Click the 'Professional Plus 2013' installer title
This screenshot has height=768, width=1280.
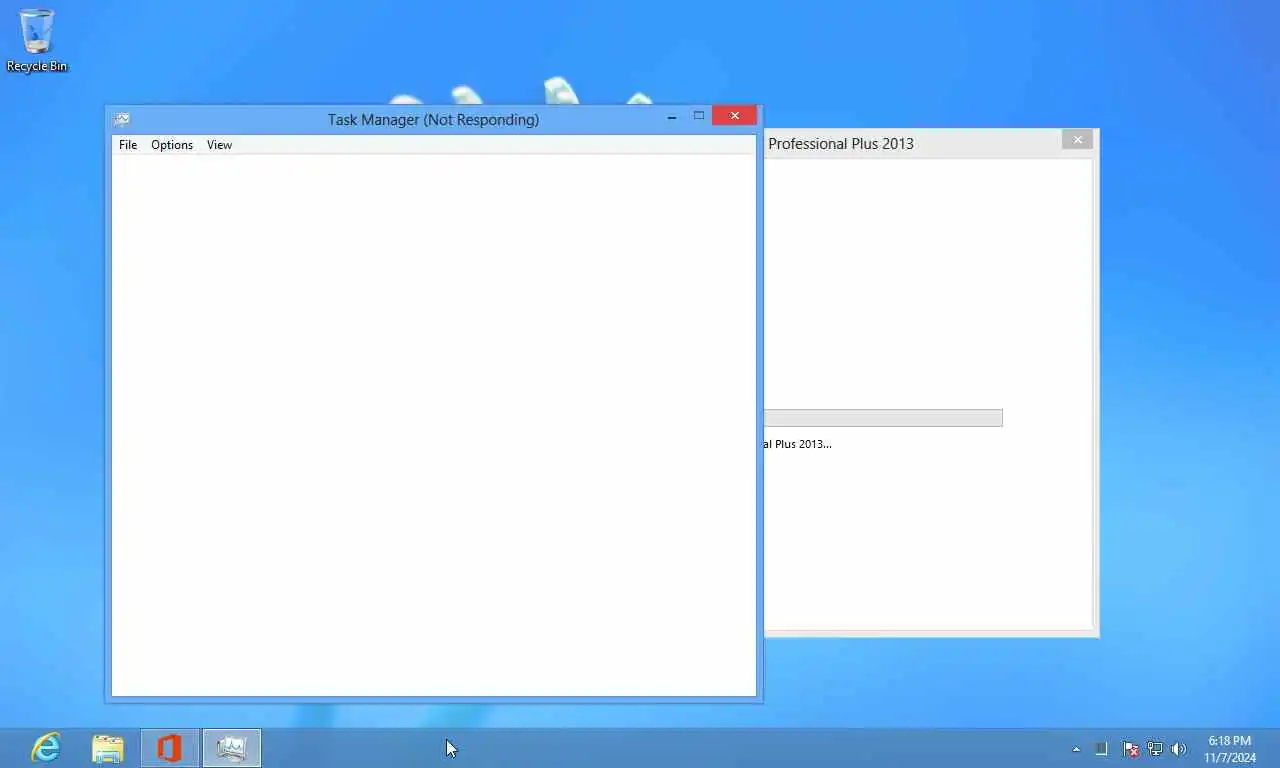point(841,144)
